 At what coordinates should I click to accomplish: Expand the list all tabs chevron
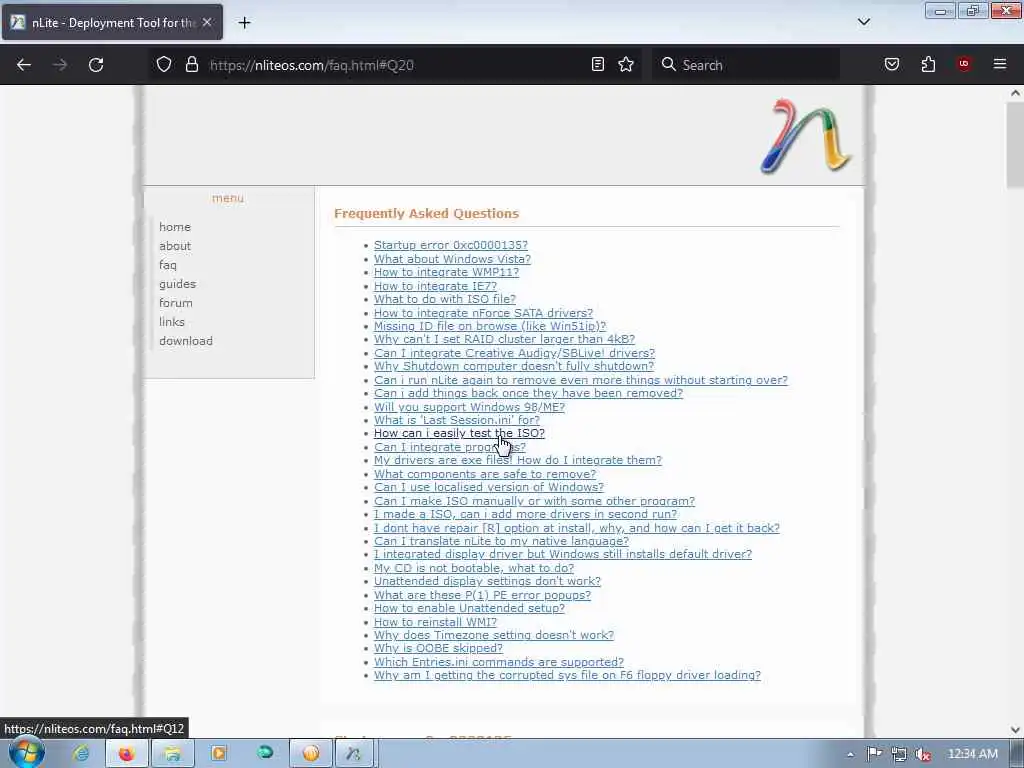click(x=864, y=22)
